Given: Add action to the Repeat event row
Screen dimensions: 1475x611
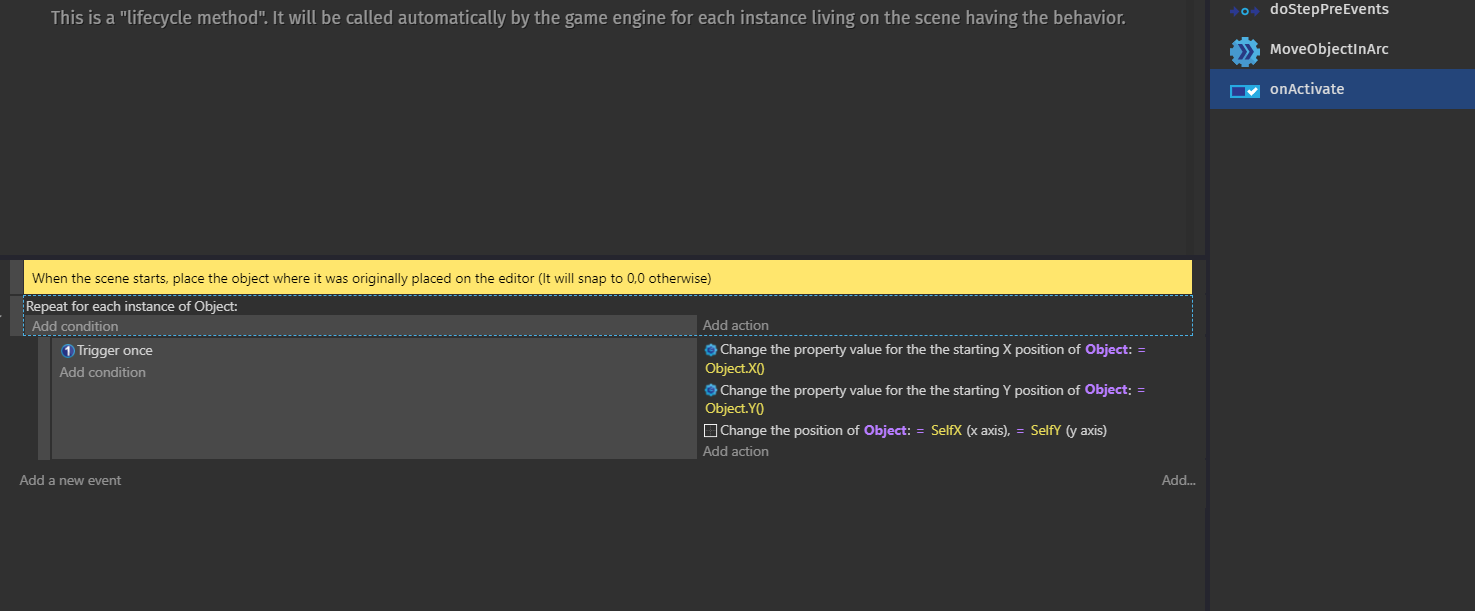Looking at the screenshot, I should (x=736, y=325).
